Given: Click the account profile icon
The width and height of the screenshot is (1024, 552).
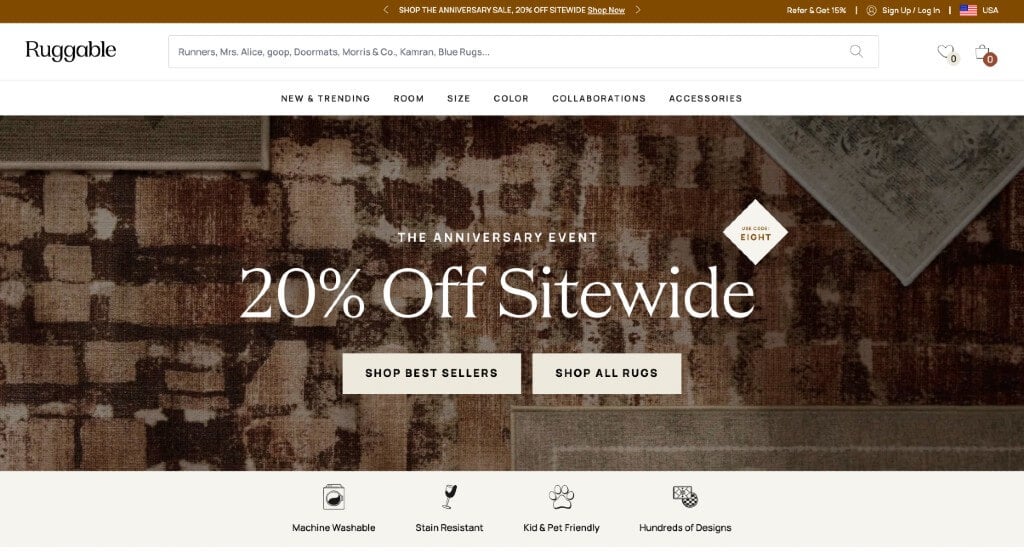Looking at the screenshot, I should point(871,10).
